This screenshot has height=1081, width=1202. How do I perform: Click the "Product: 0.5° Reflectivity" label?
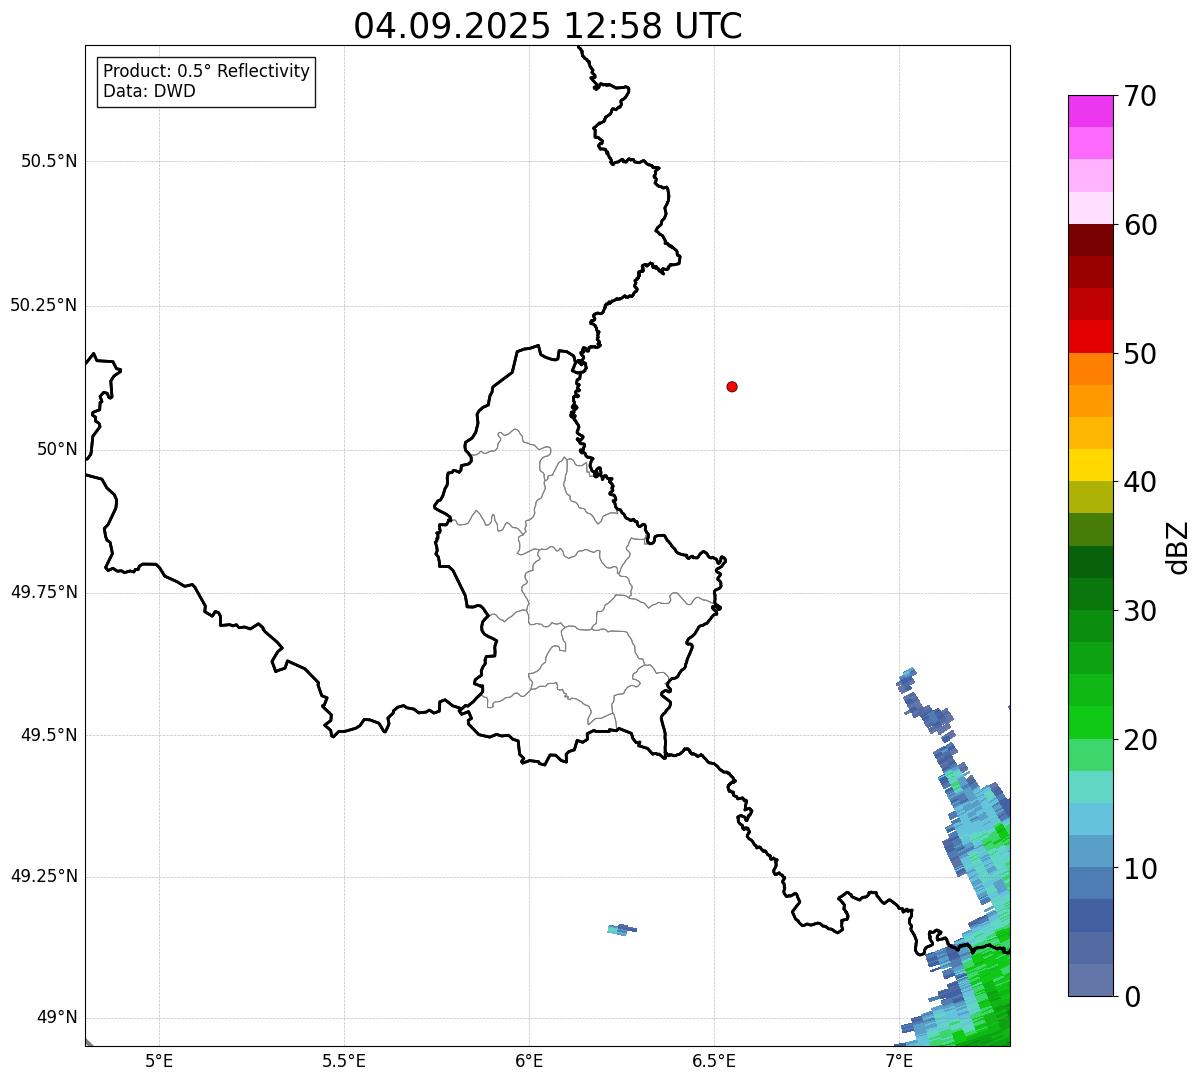[206, 72]
